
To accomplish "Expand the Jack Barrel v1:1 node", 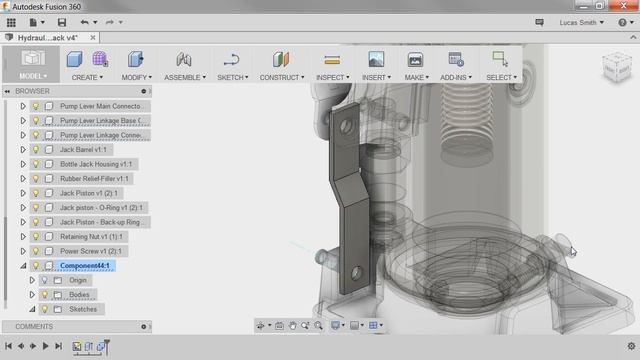I will [x=23, y=150].
